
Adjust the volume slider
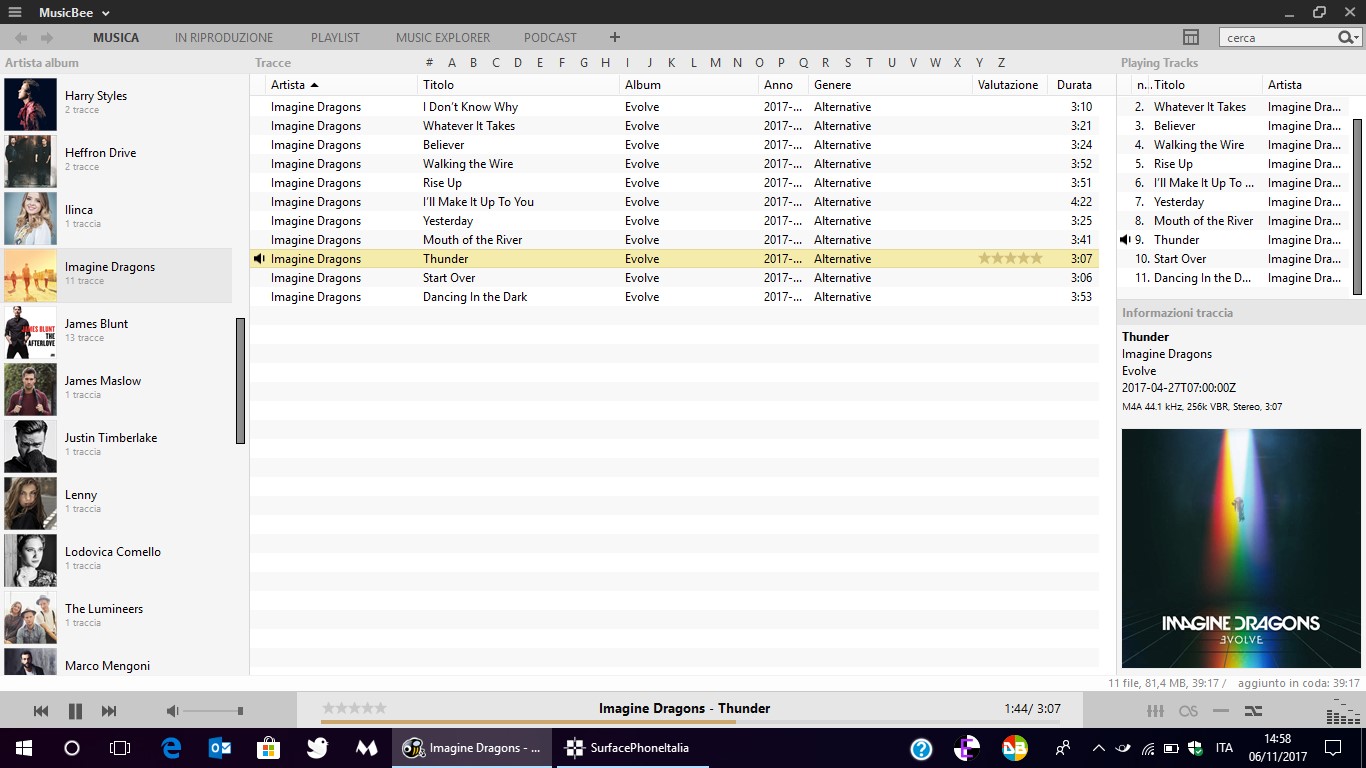[x=213, y=711]
